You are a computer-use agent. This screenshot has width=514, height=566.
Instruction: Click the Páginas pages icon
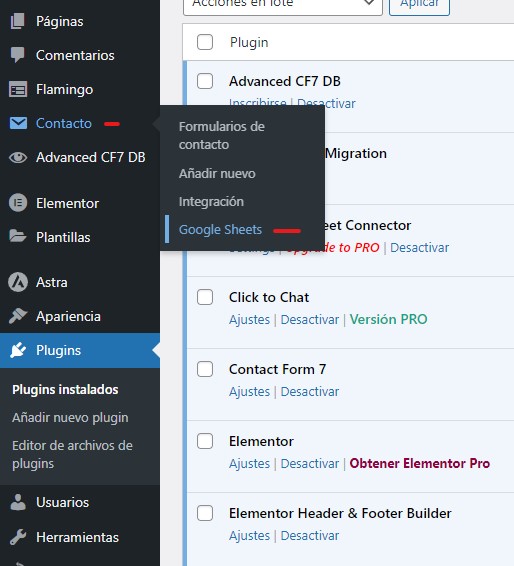pos(18,21)
